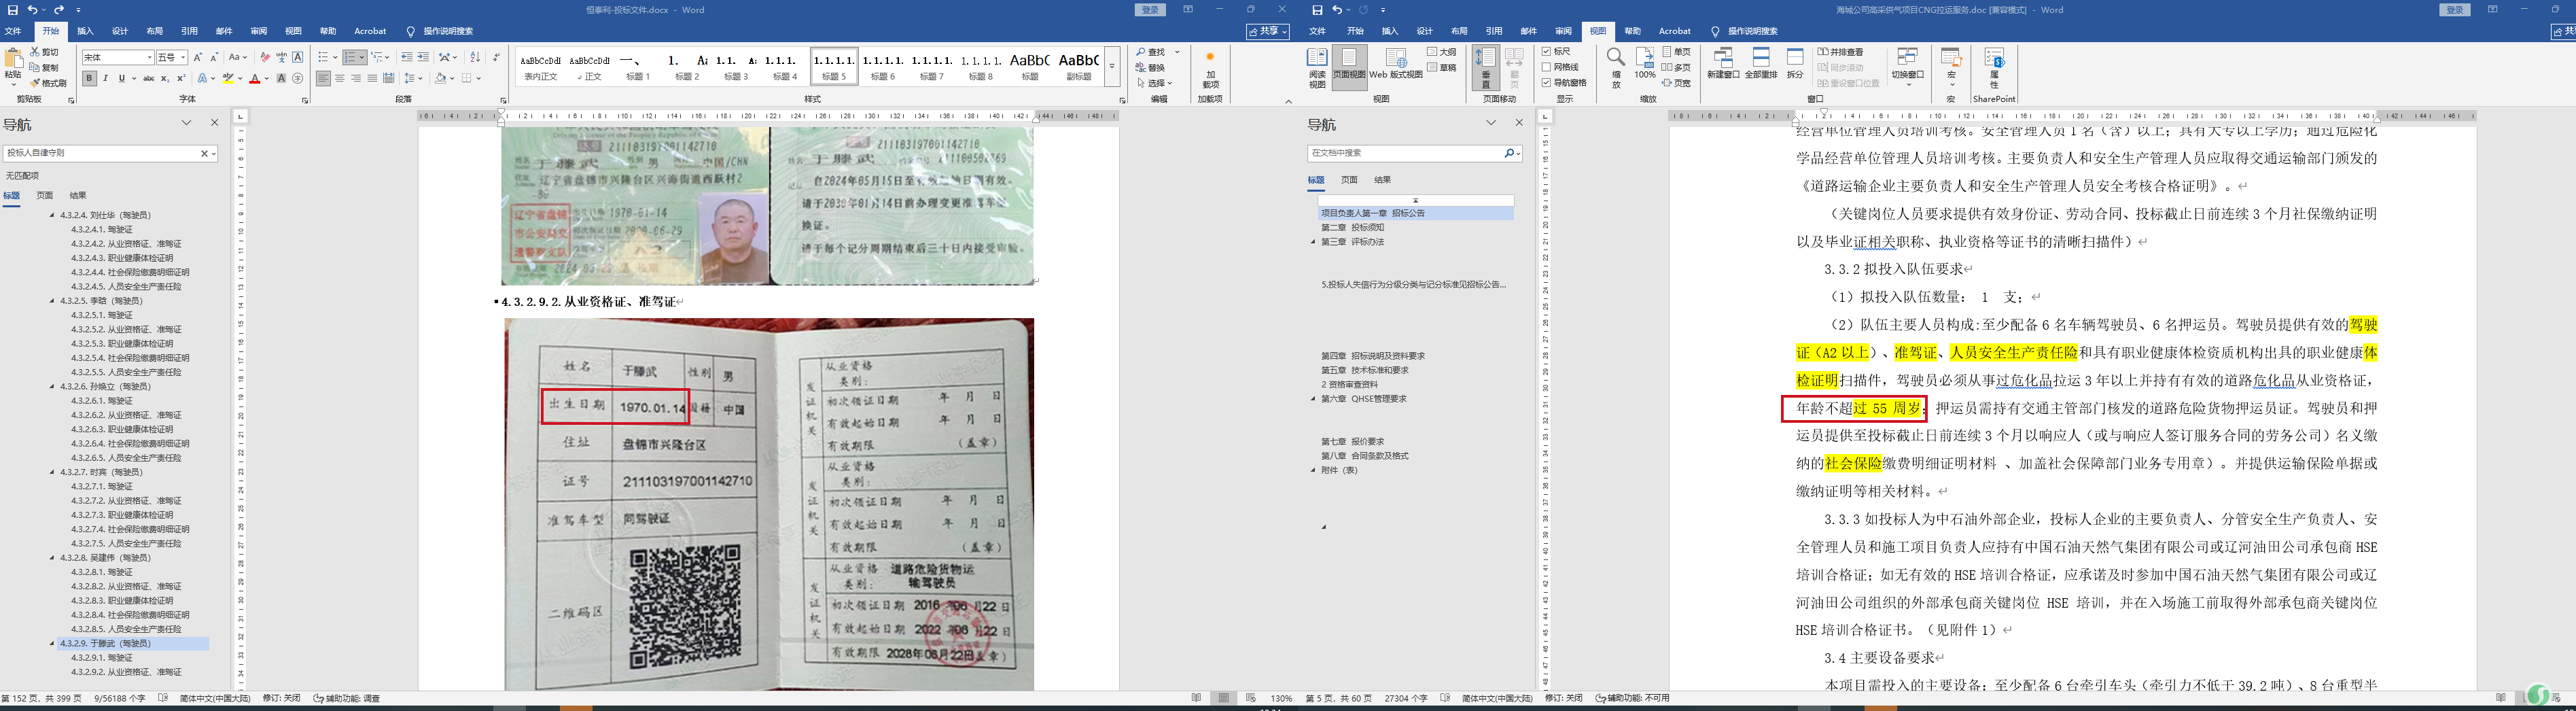Open font size 五号 dropdown
This screenshot has height=711, width=2576.
[184, 57]
